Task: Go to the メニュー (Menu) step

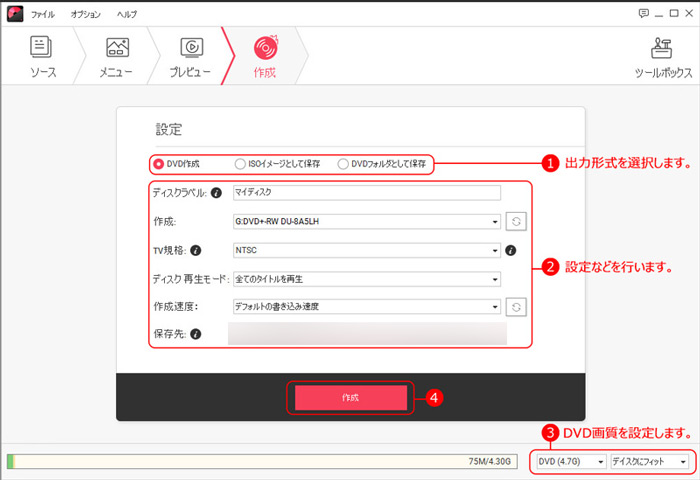Action: click(x=117, y=57)
